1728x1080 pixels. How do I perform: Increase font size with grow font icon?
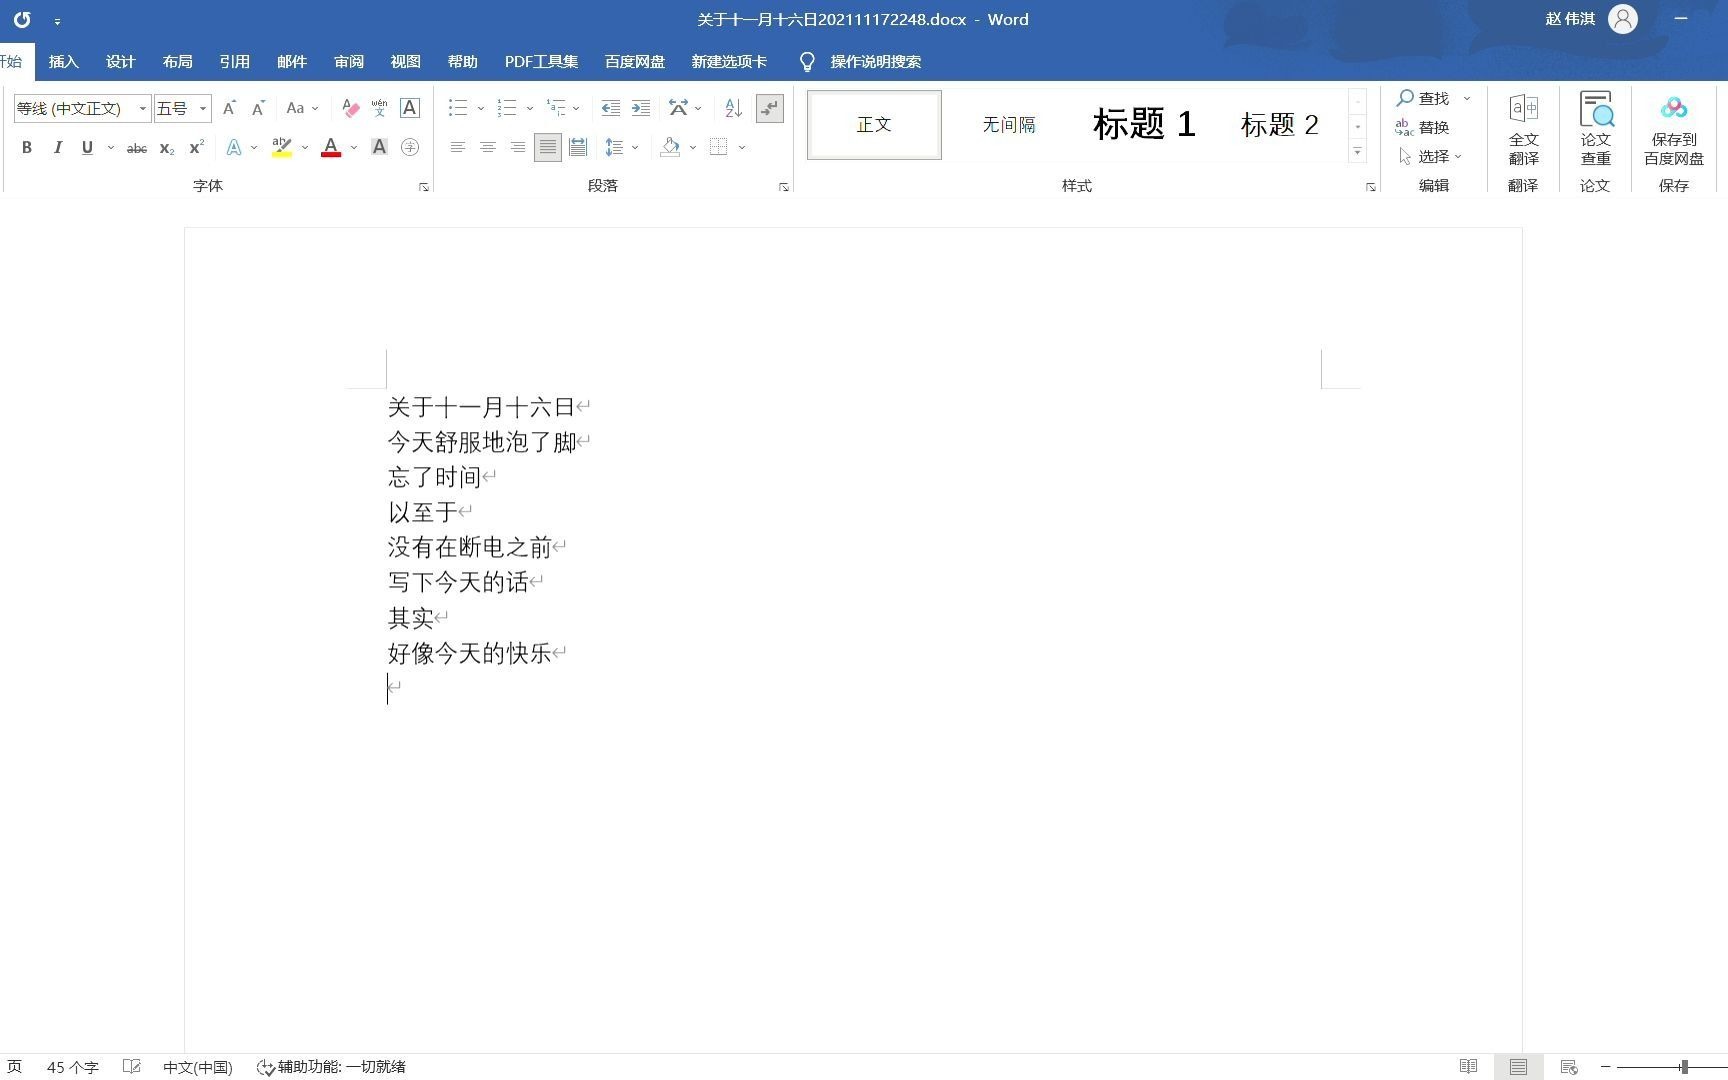229,108
